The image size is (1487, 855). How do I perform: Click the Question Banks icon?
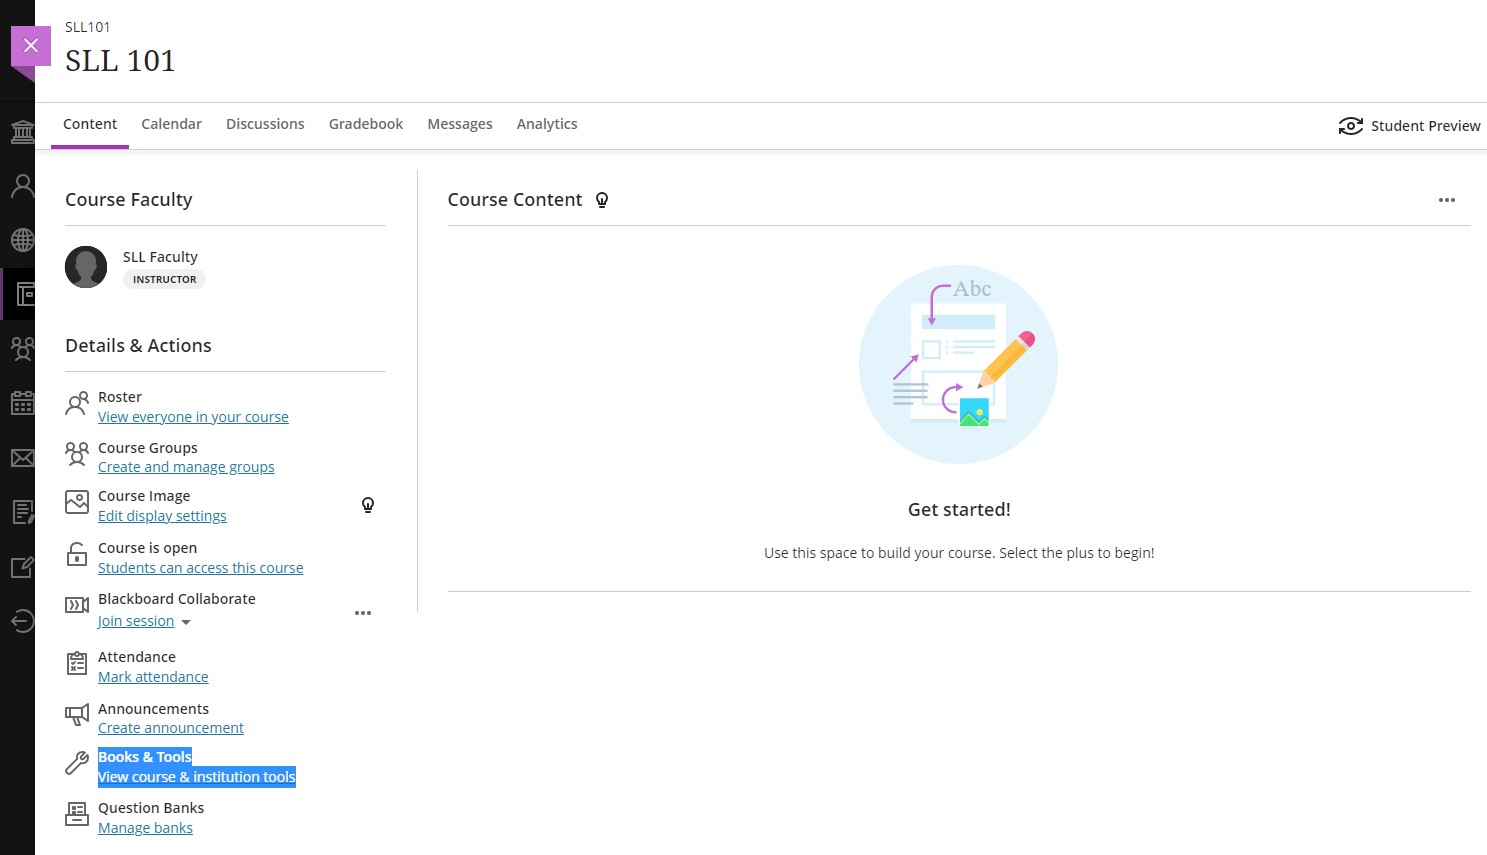click(x=77, y=814)
